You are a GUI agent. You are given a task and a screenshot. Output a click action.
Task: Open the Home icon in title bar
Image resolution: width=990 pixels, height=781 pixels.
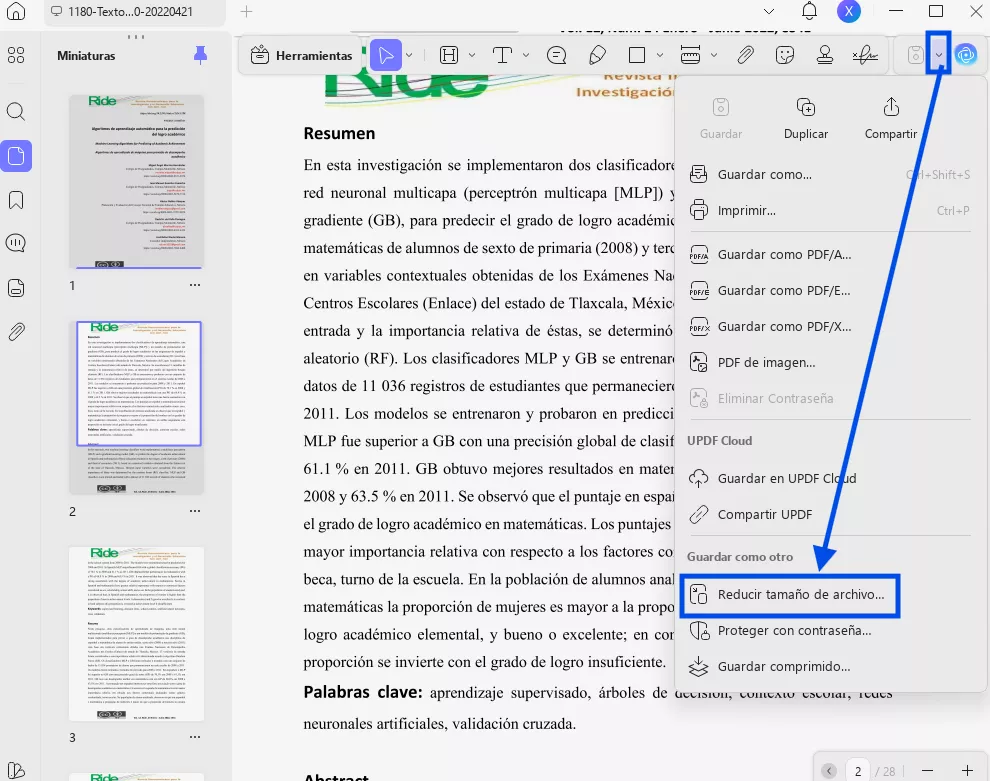click(16, 11)
